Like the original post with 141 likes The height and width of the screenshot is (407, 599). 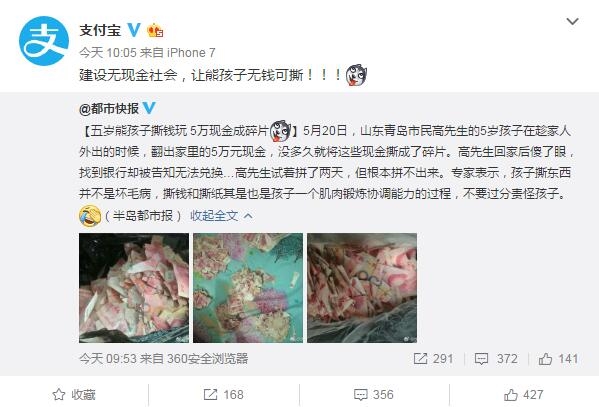(558, 358)
